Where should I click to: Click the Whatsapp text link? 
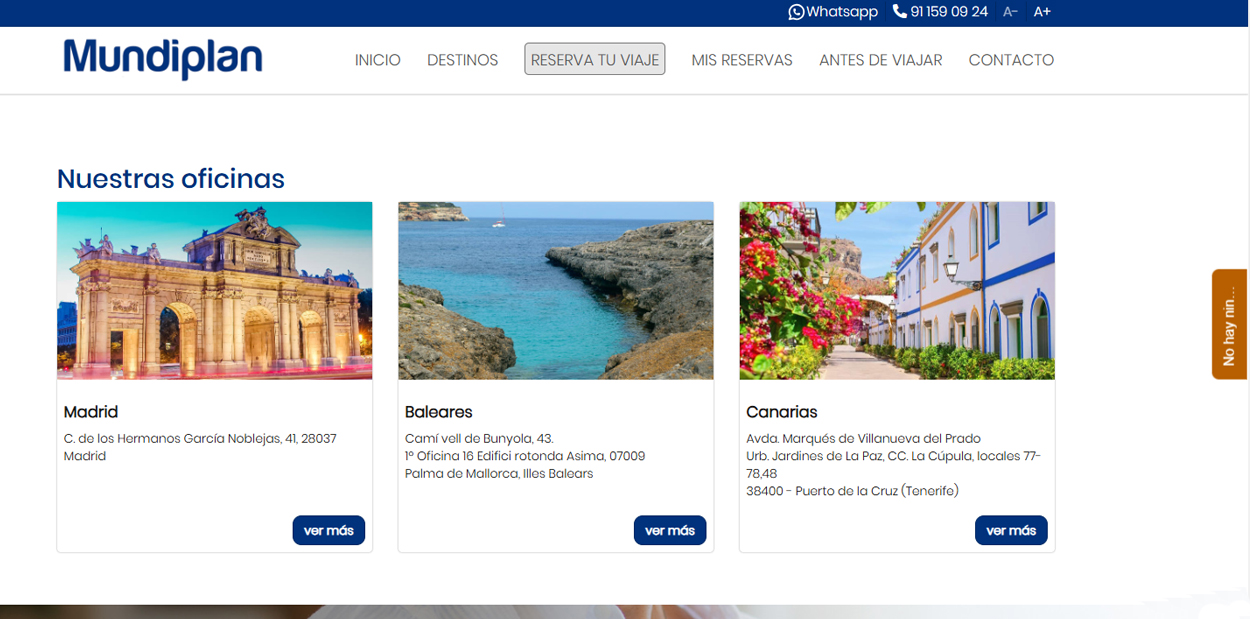842,12
